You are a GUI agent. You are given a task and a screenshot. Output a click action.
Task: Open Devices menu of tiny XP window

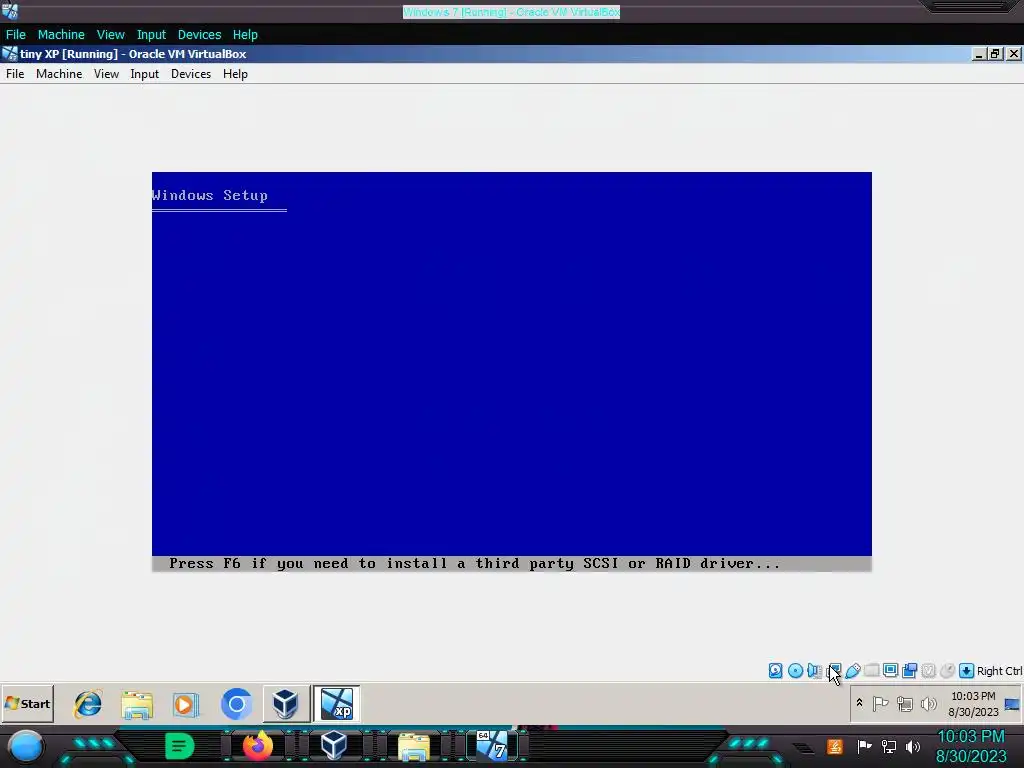pyautogui.click(x=191, y=74)
